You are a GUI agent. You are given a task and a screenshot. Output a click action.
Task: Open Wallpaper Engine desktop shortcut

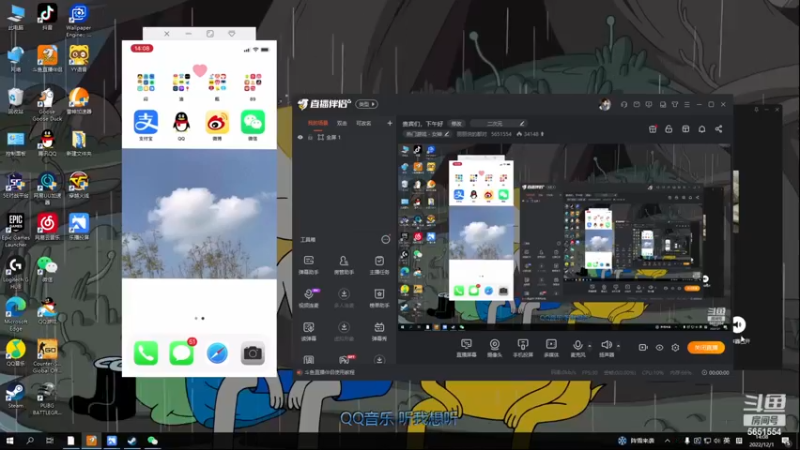[x=79, y=20]
